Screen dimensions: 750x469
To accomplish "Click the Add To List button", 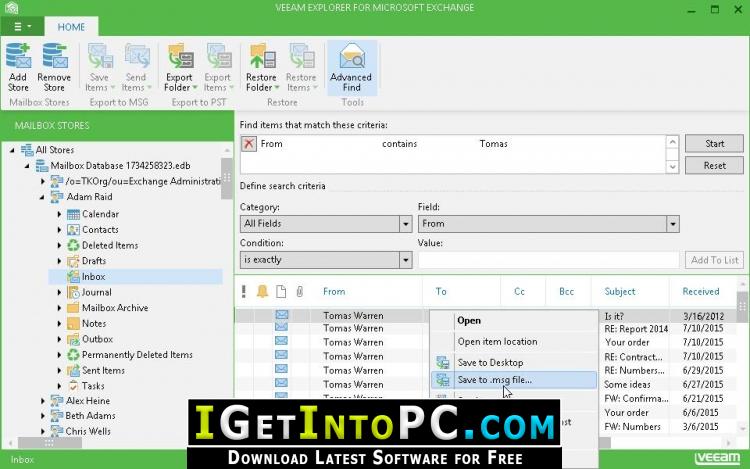I will point(714,260).
